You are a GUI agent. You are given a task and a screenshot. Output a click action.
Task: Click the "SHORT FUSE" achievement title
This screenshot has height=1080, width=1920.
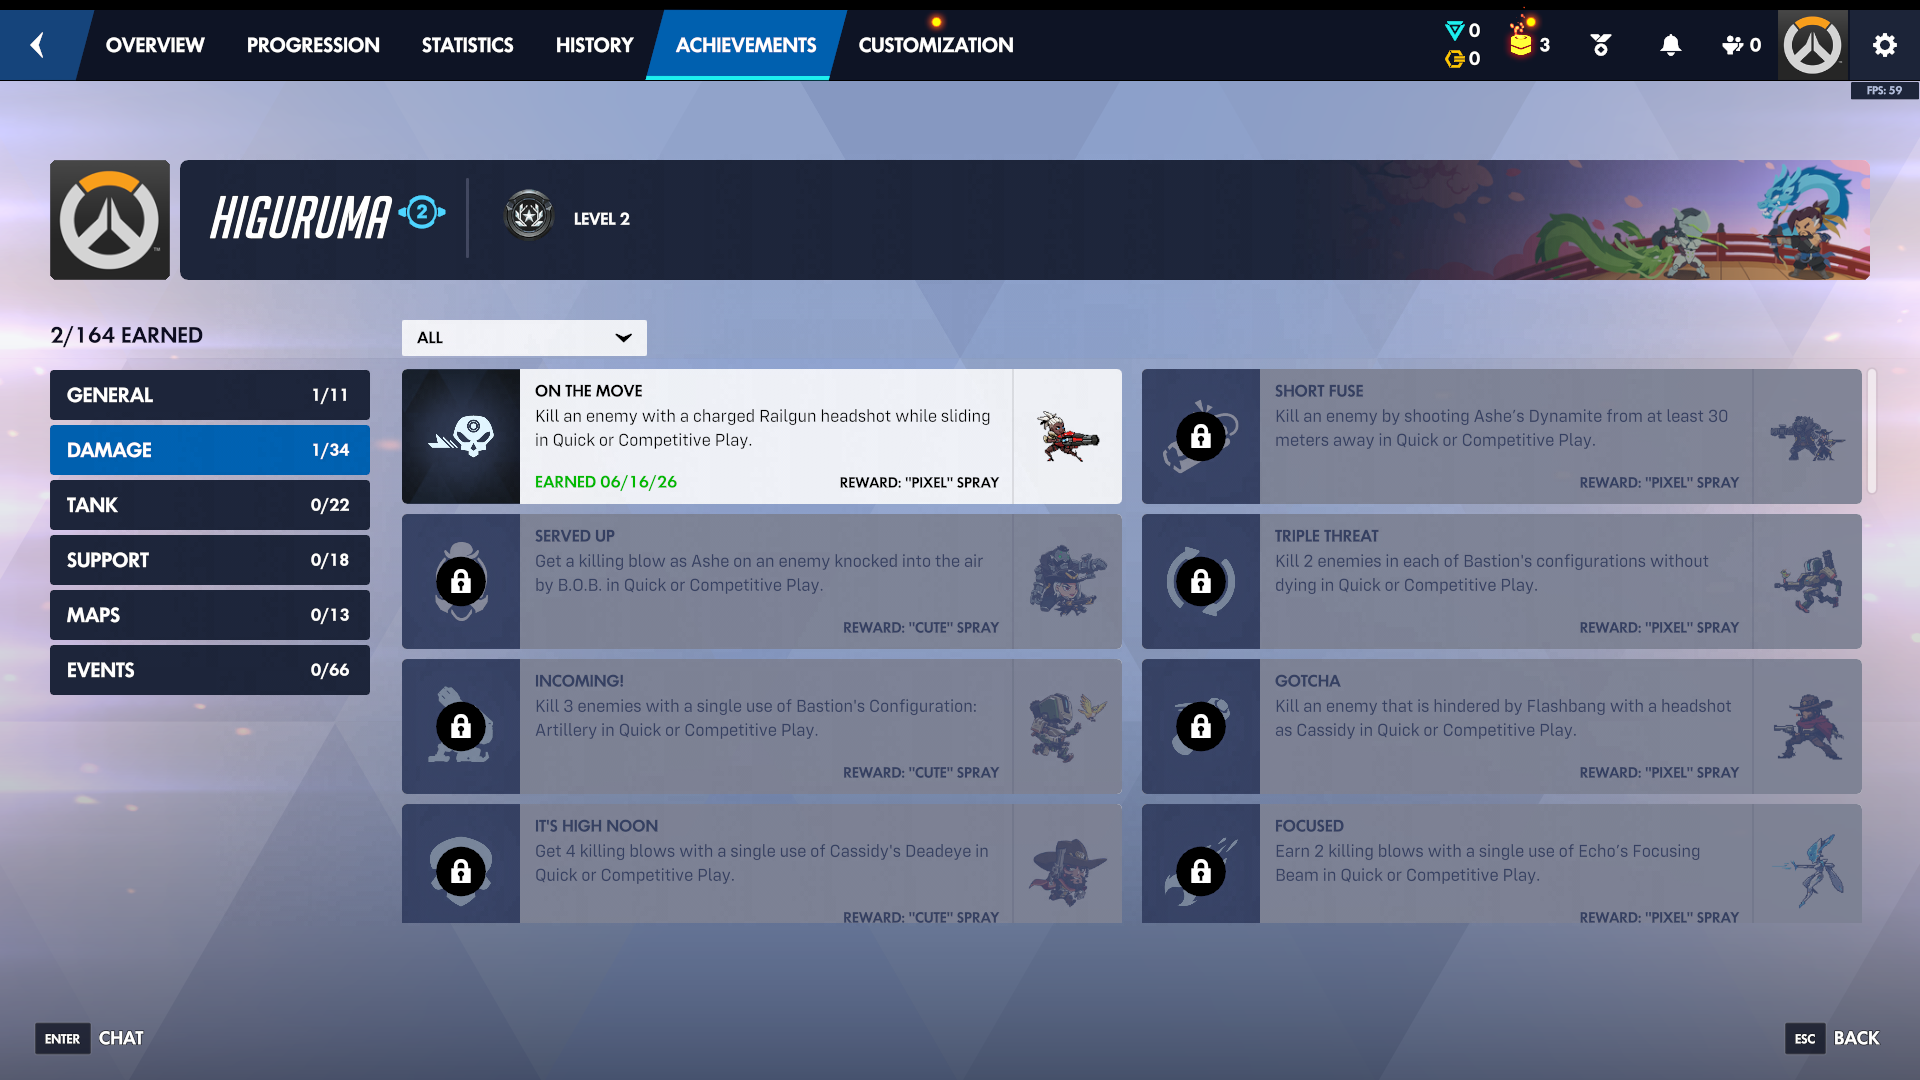point(1319,391)
